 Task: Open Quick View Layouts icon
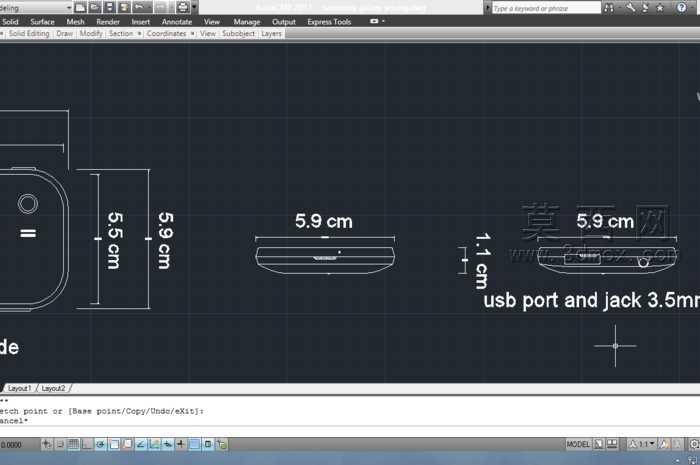coord(599,444)
